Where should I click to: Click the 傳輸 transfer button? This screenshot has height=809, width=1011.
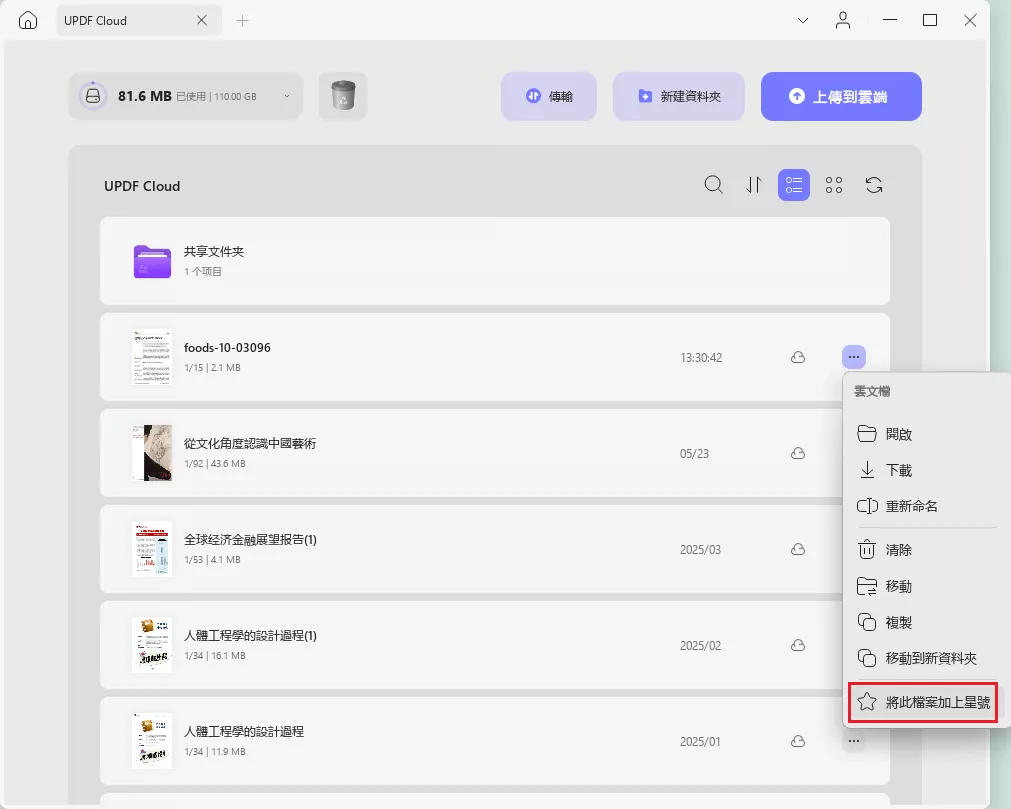pyautogui.click(x=549, y=96)
